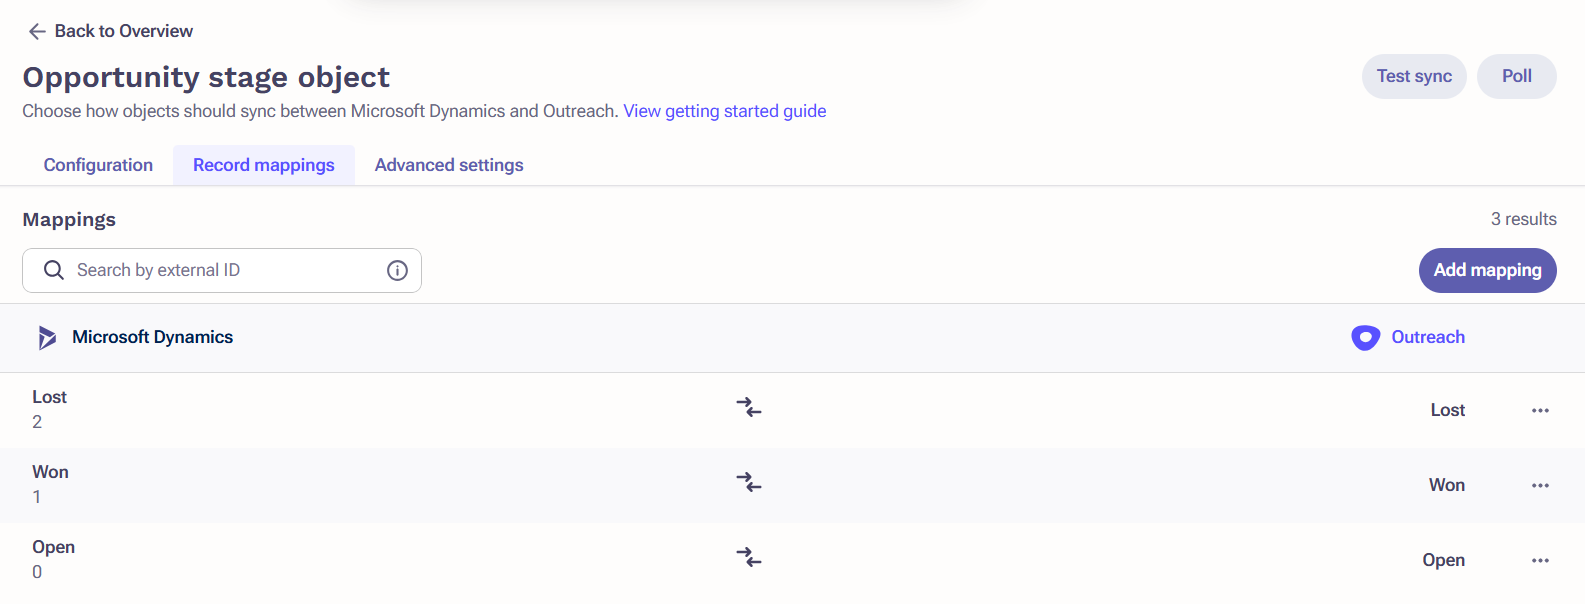
Task: Click the search magnifier icon
Action: coord(54,270)
